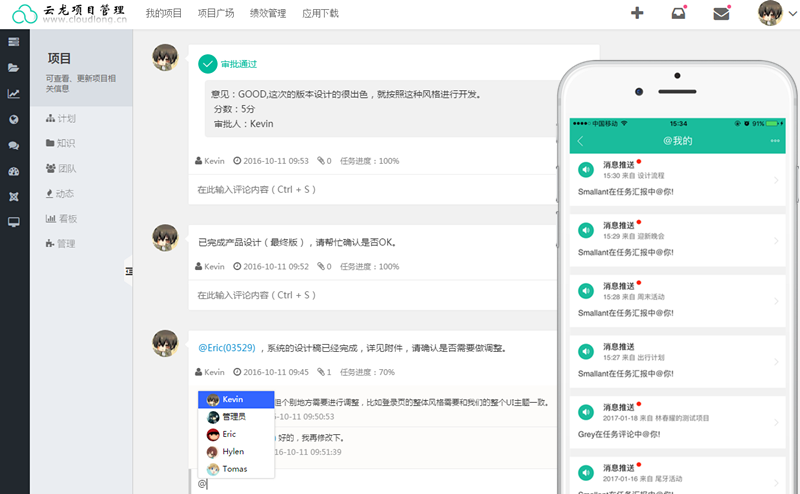Image resolution: width=800 pixels, height=494 pixels.
Task: Click the monitor icon in dark sidebar
Action: pos(14,222)
